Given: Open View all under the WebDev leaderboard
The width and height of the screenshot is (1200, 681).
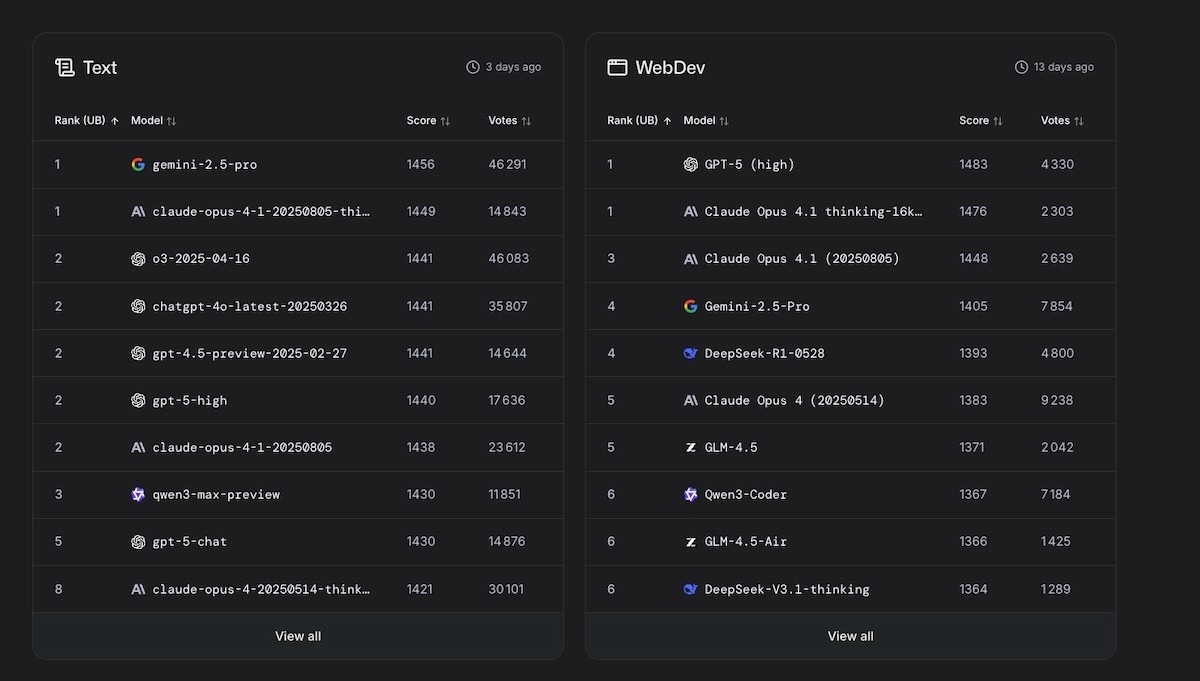Looking at the screenshot, I should (x=850, y=636).
